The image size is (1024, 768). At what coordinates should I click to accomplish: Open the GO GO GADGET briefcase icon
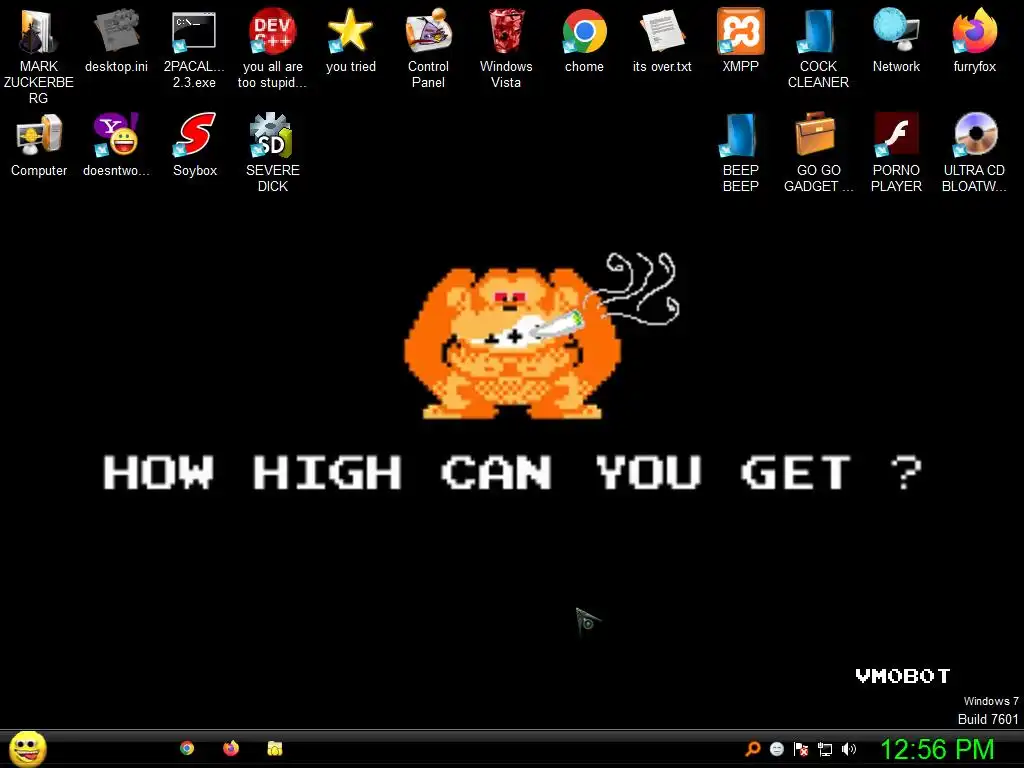818,135
